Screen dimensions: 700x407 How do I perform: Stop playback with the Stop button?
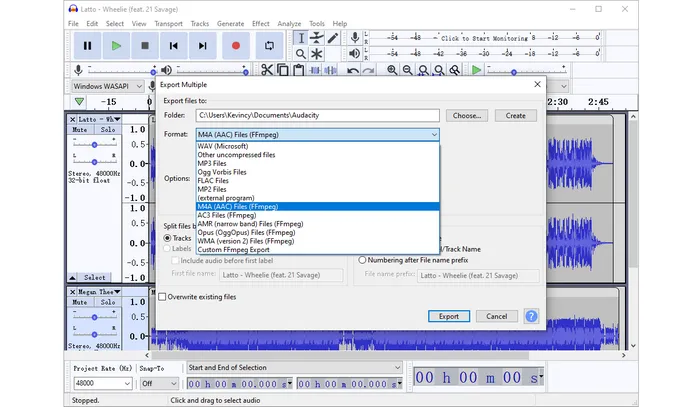[x=145, y=46]
